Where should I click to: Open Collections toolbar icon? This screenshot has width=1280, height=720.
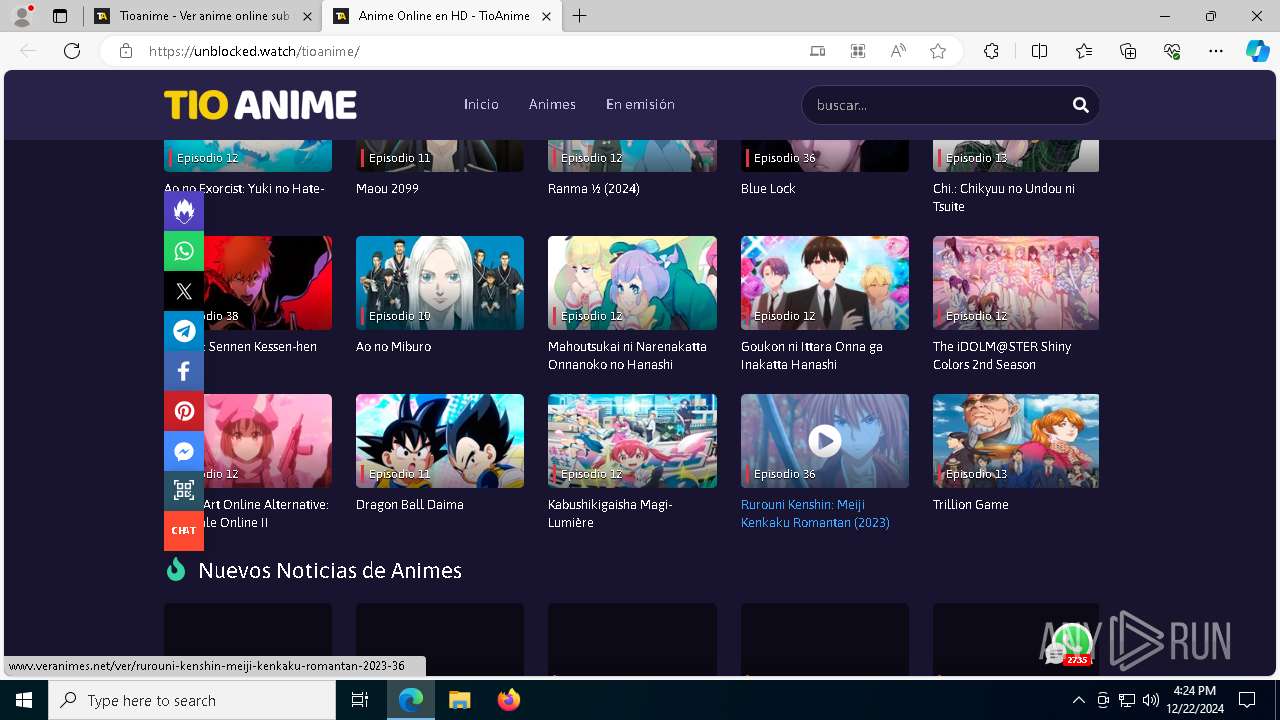pos(1128,51)
